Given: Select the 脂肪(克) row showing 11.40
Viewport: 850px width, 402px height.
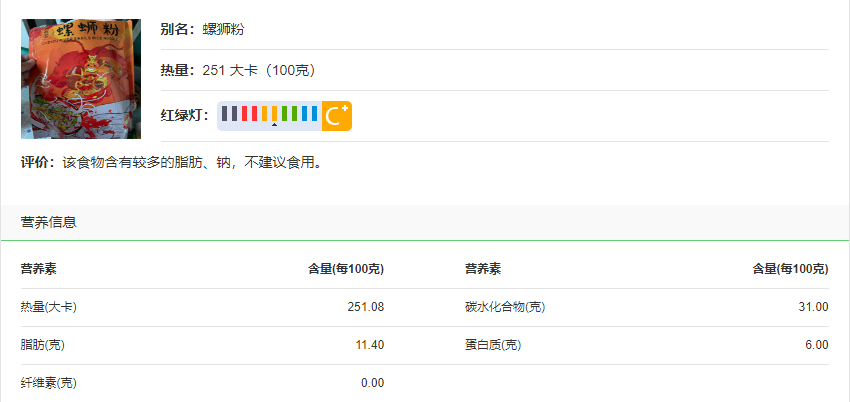Looking at the screenshot, I should pos(203,345).
